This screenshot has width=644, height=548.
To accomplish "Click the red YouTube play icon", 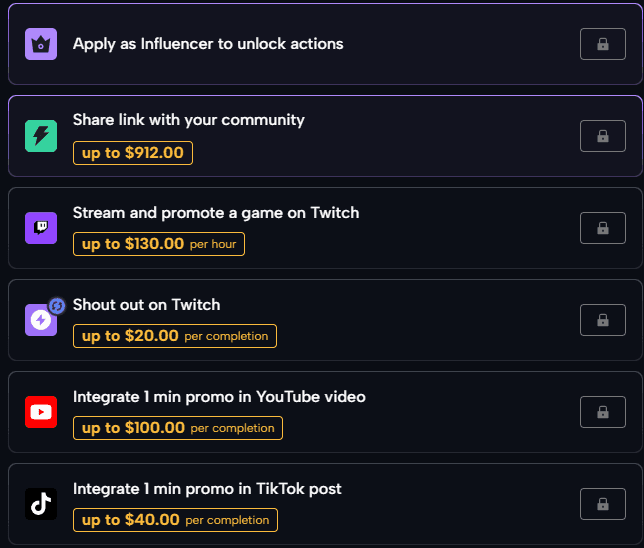I will click(41, 412).
